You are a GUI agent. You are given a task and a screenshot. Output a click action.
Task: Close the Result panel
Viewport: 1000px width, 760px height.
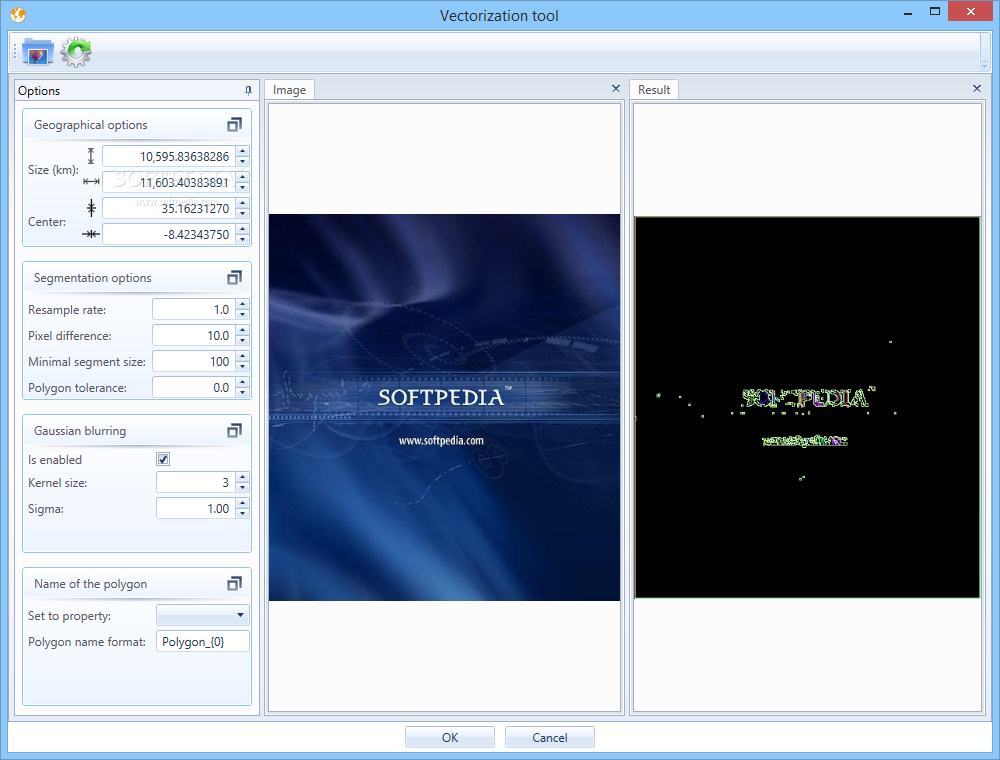tap(976, 89)
